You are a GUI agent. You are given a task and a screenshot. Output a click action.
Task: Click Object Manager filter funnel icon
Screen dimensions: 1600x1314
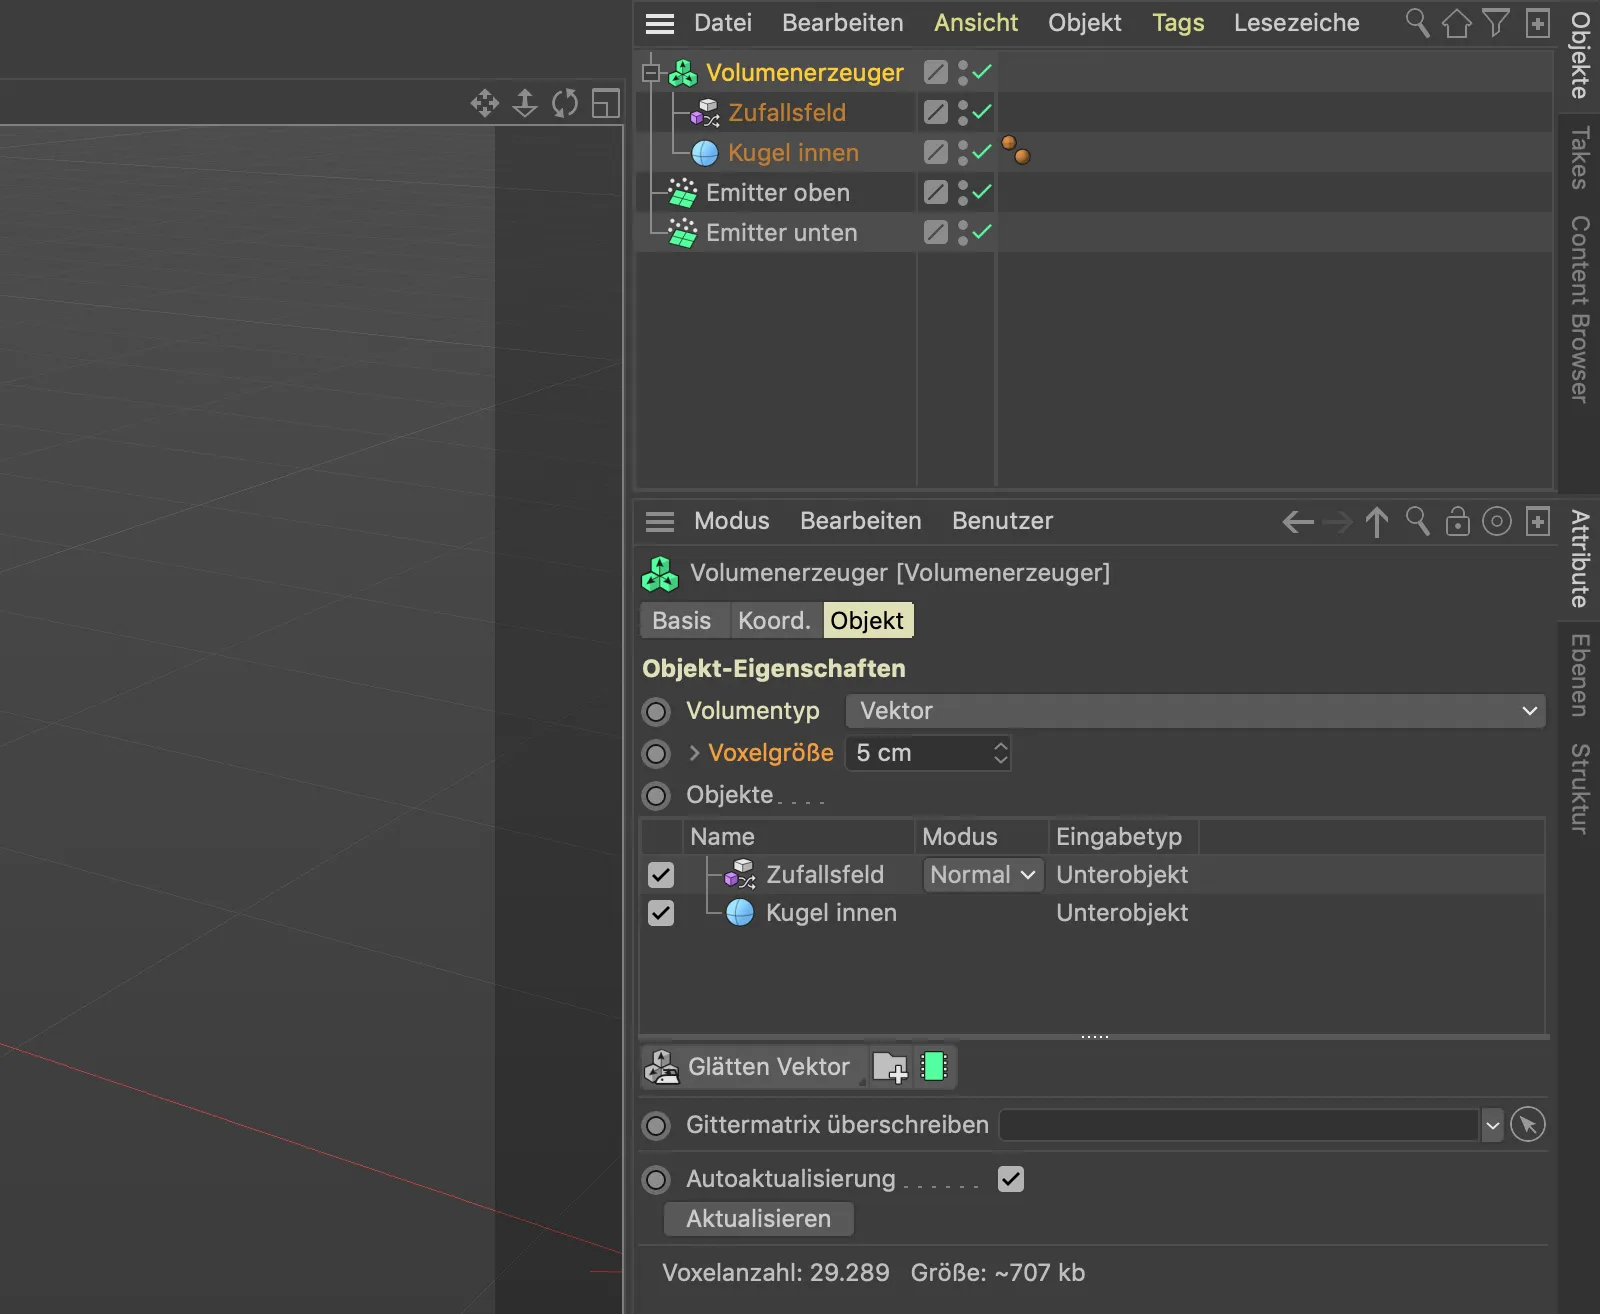pyautogui.click(x=1496, y=22)
